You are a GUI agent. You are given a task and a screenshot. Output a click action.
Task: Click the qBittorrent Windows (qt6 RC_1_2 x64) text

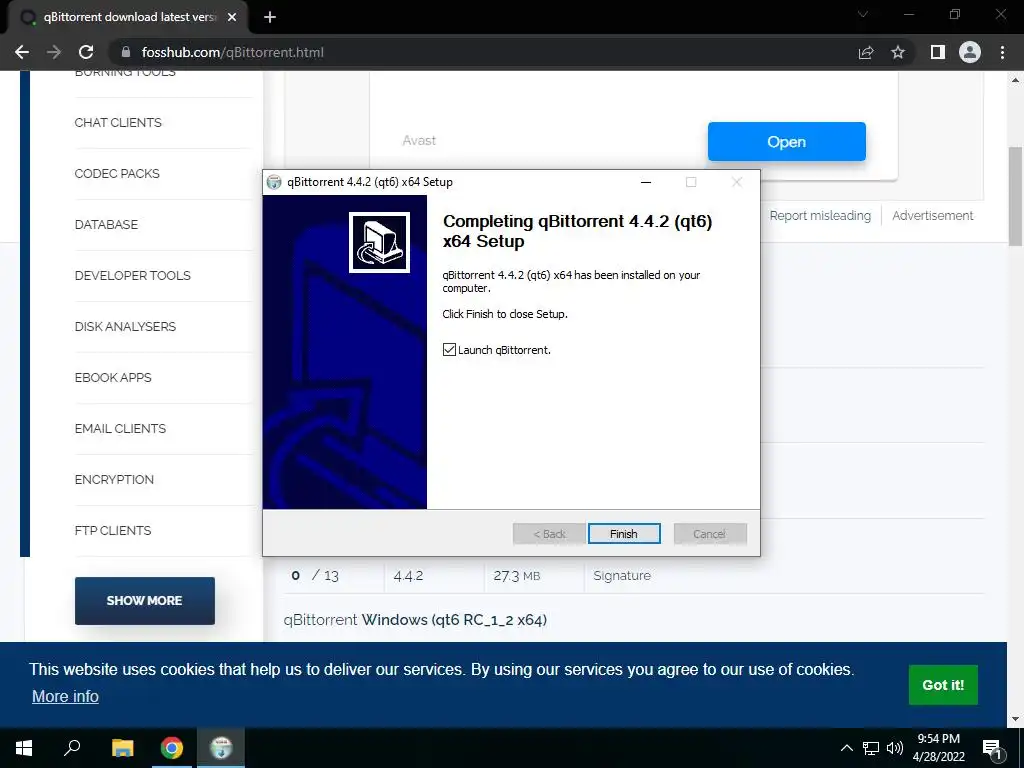(x=415, y=620)
